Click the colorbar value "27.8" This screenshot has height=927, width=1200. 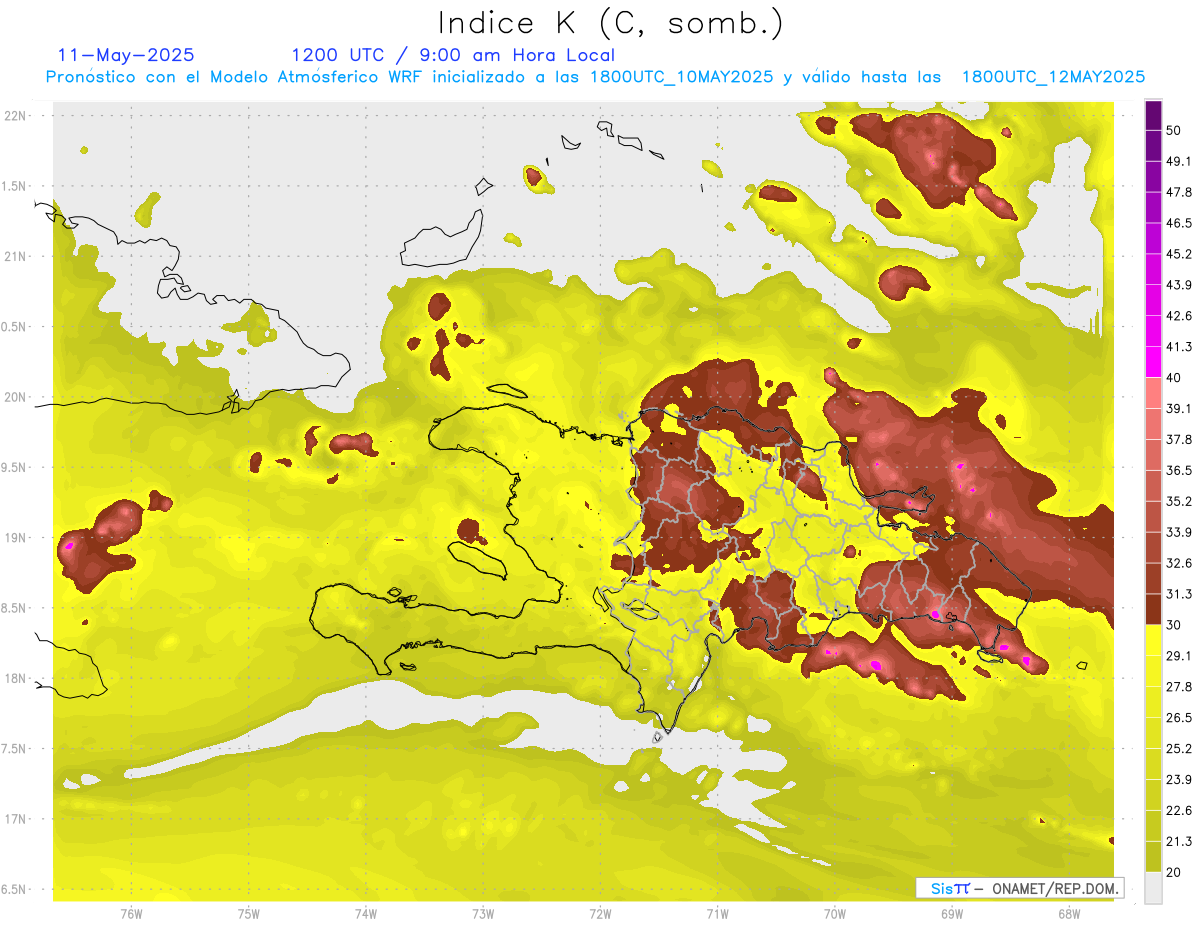pyautogui.click(x=1179, y=687)
